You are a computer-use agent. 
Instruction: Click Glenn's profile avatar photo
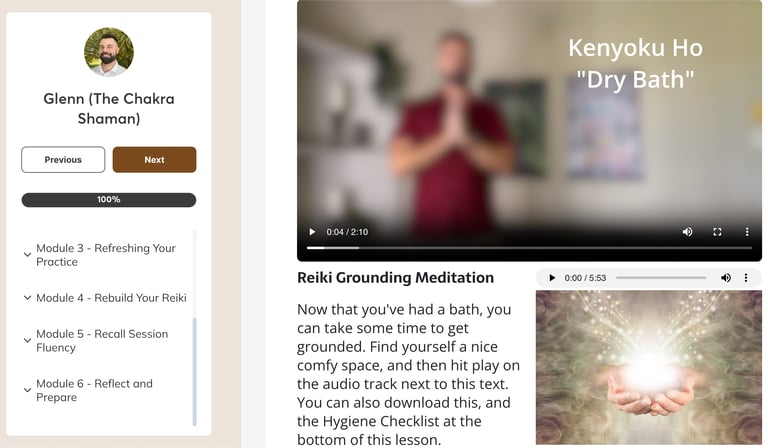(109, 52)
